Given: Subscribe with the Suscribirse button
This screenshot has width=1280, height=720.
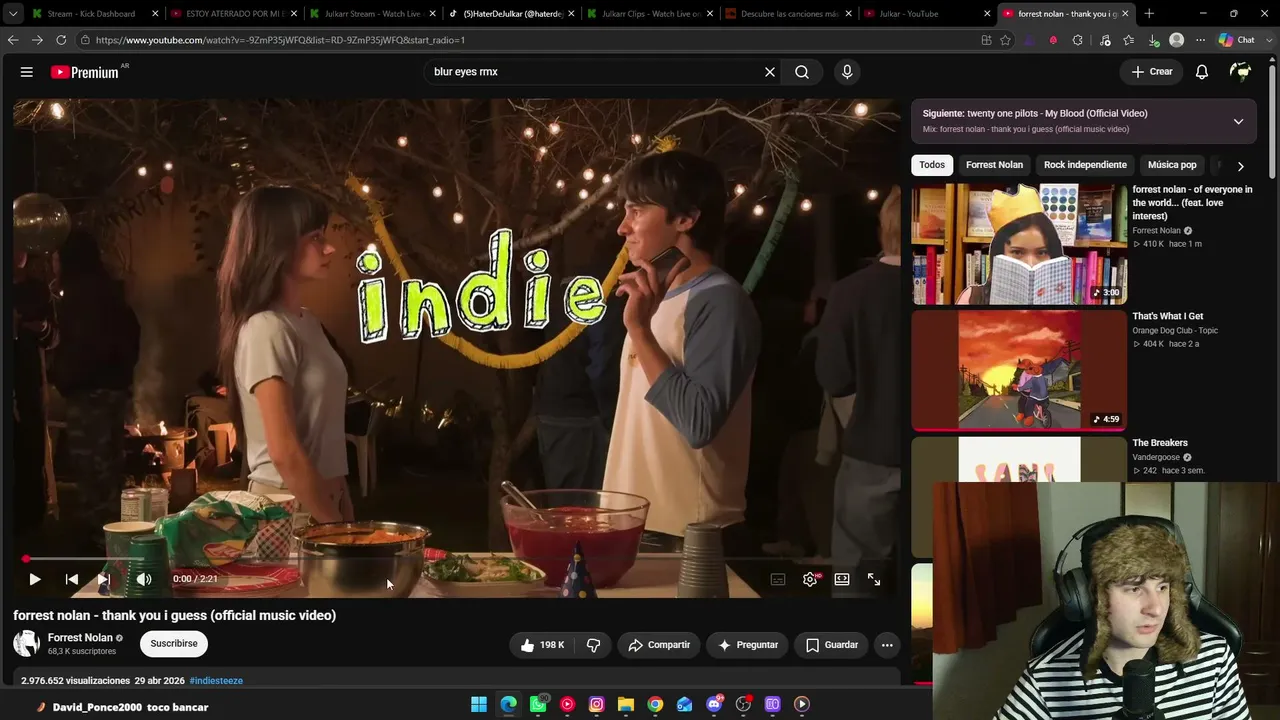Looking at the screenshot, I should (174, 644).
